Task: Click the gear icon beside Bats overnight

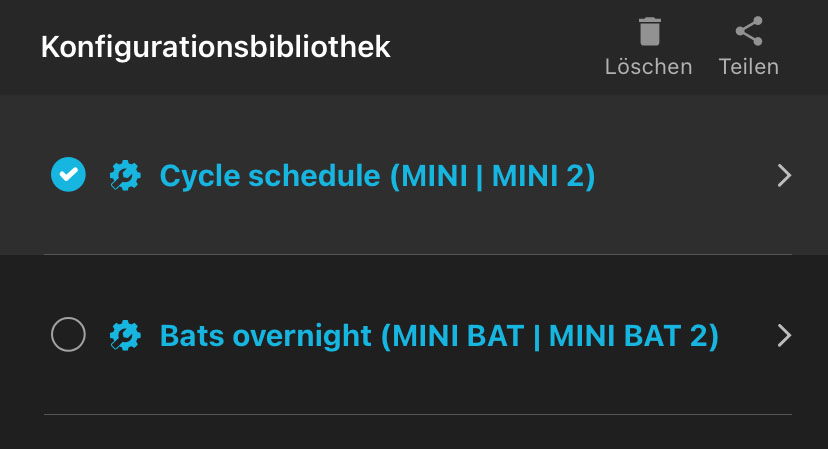Action: tap(125, 335)
